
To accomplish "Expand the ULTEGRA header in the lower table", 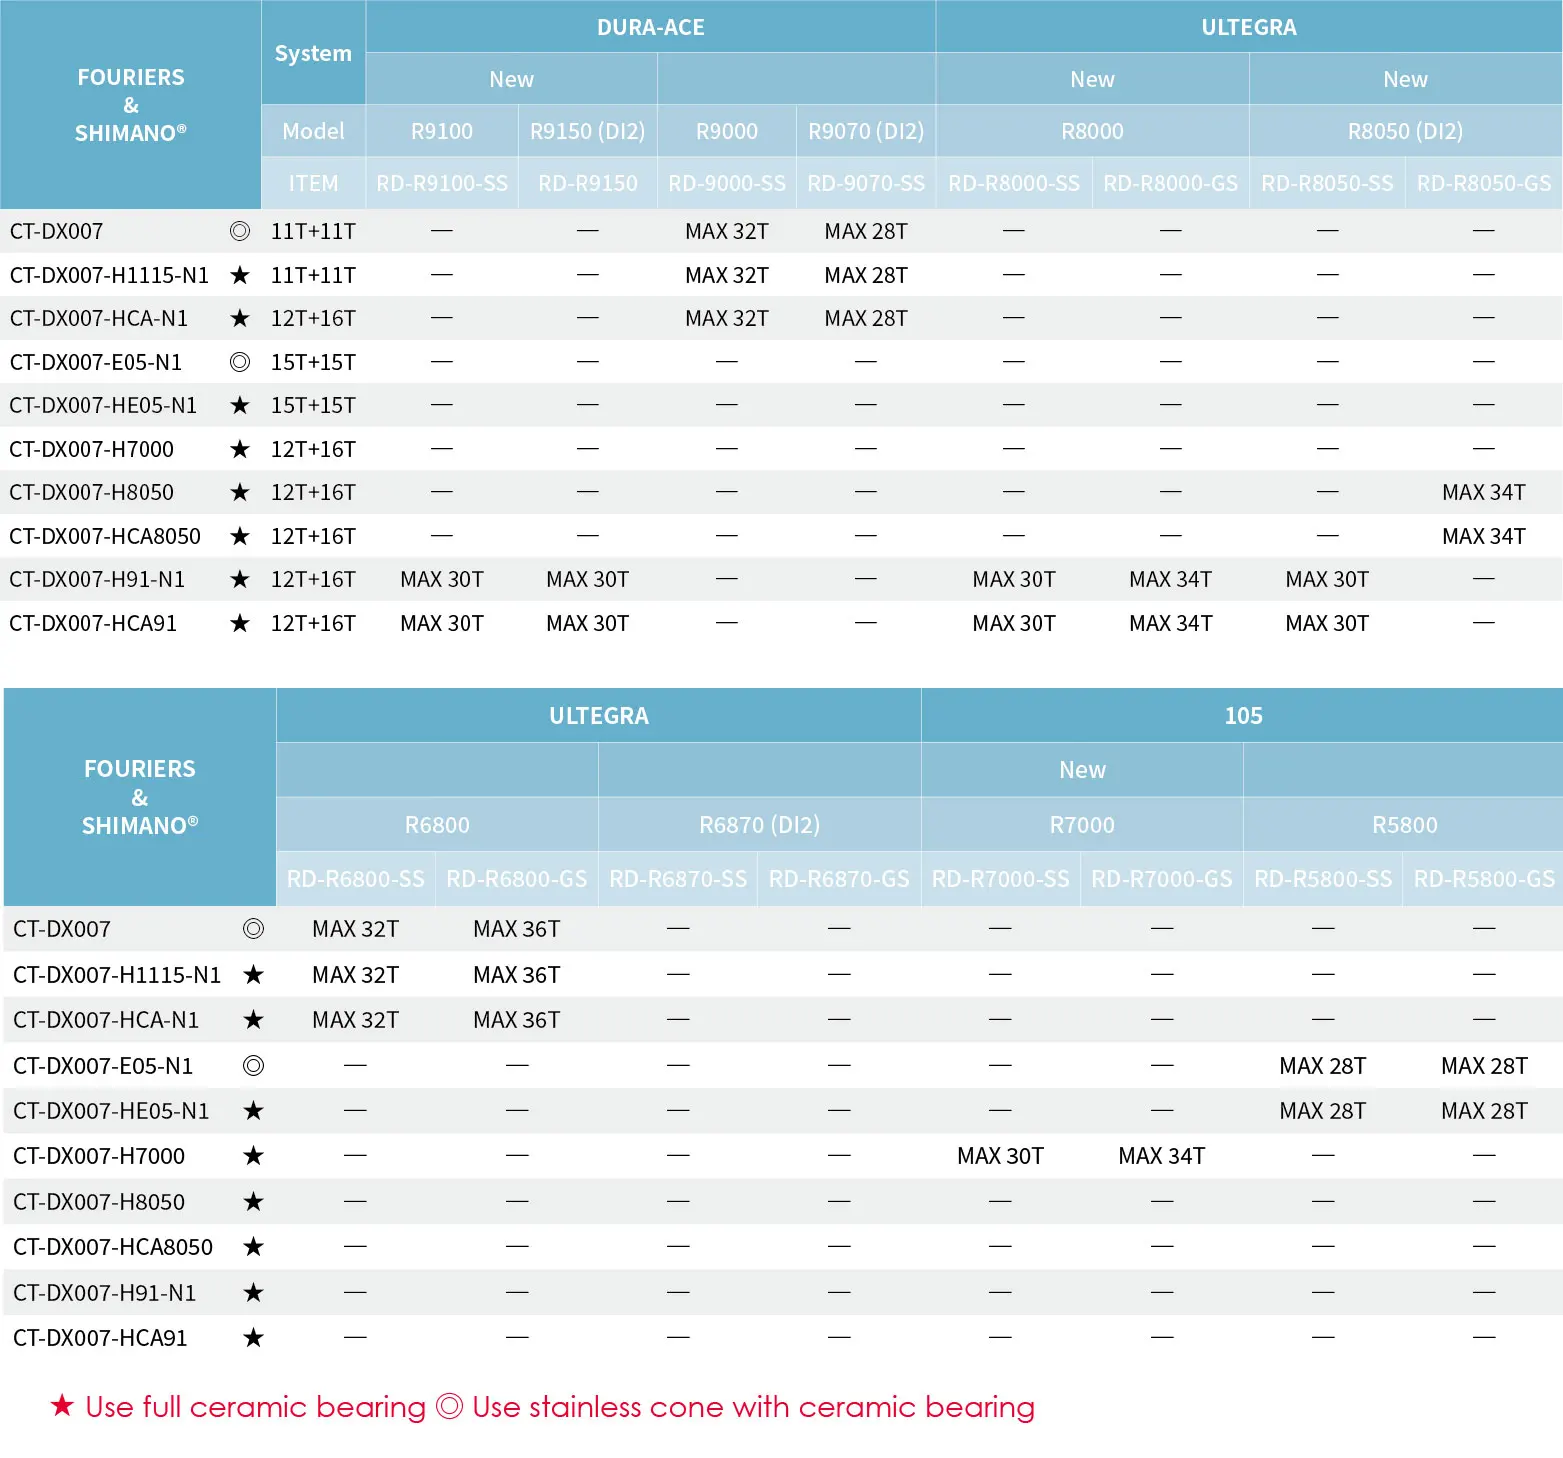I will pyautogui.click(x=597, y=715).
